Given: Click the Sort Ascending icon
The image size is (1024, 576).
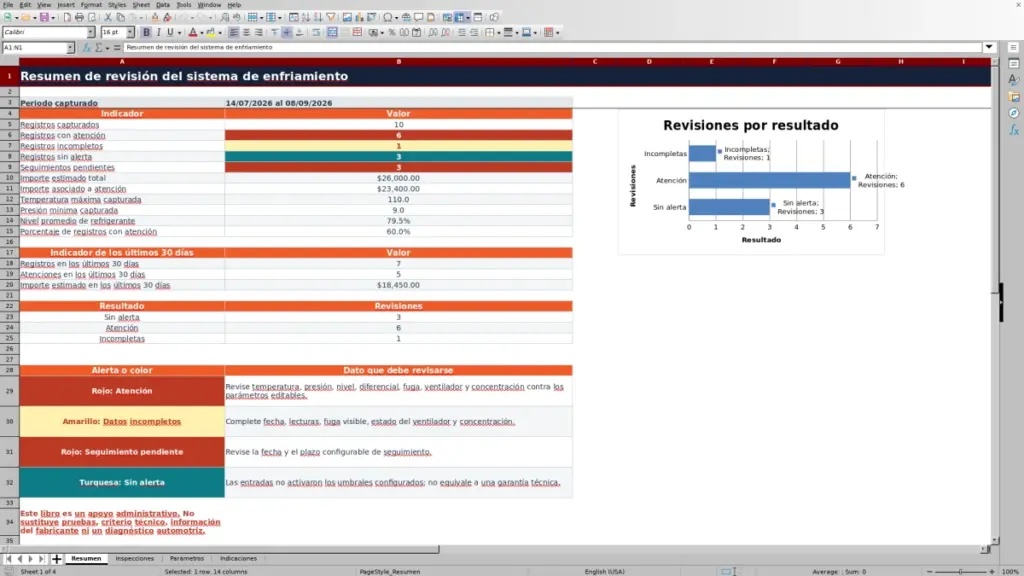Looking at the screenshot, I should 306,18.
